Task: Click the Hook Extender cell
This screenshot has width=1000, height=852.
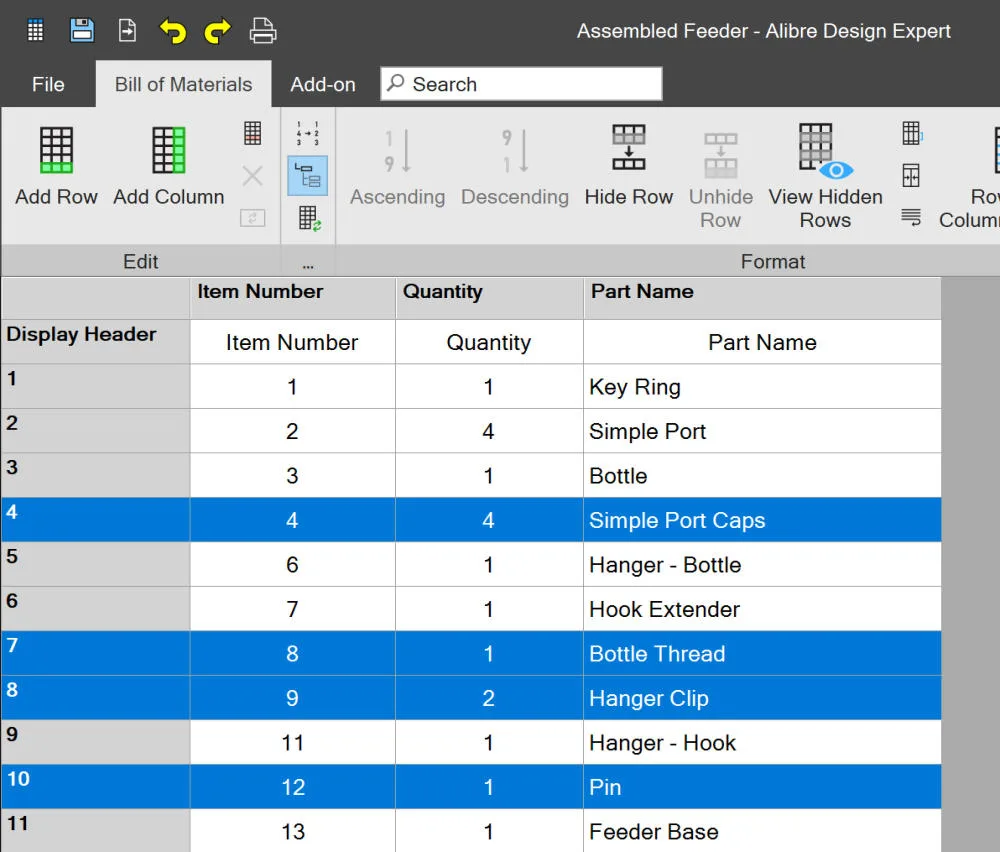Action: pyautogui.click(x=762, y=609)
